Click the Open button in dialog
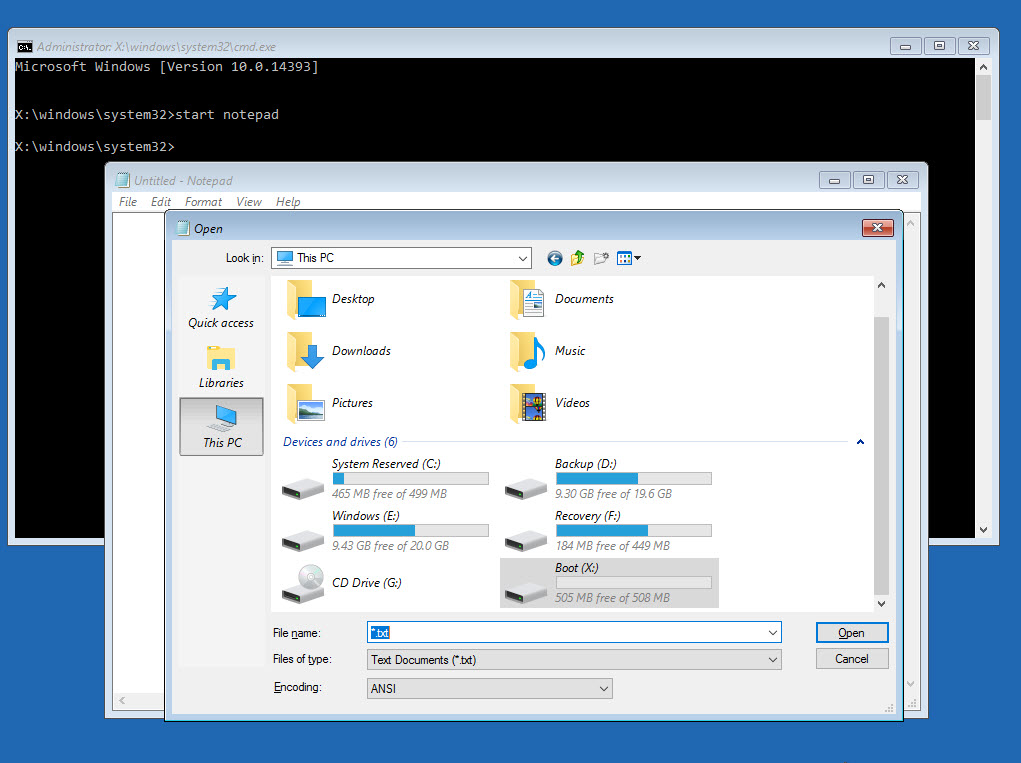The height and width of the screenshot is (763, 1021). [x=852, y=633]
